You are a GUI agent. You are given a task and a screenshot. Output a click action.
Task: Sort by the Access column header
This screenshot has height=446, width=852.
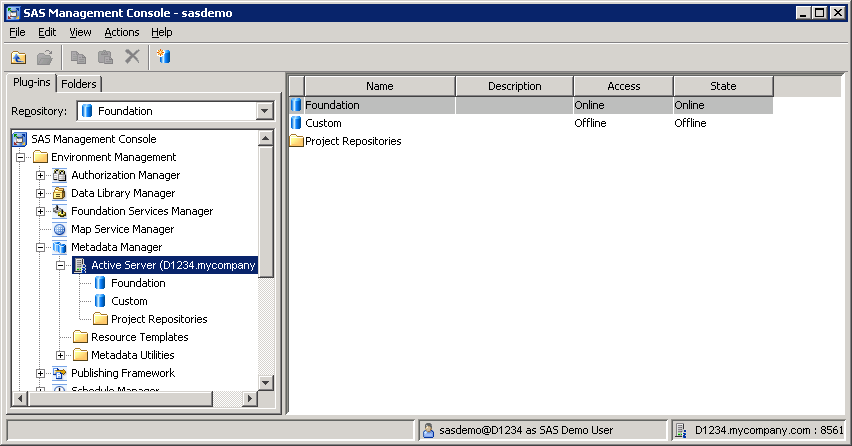coord(623,86)
